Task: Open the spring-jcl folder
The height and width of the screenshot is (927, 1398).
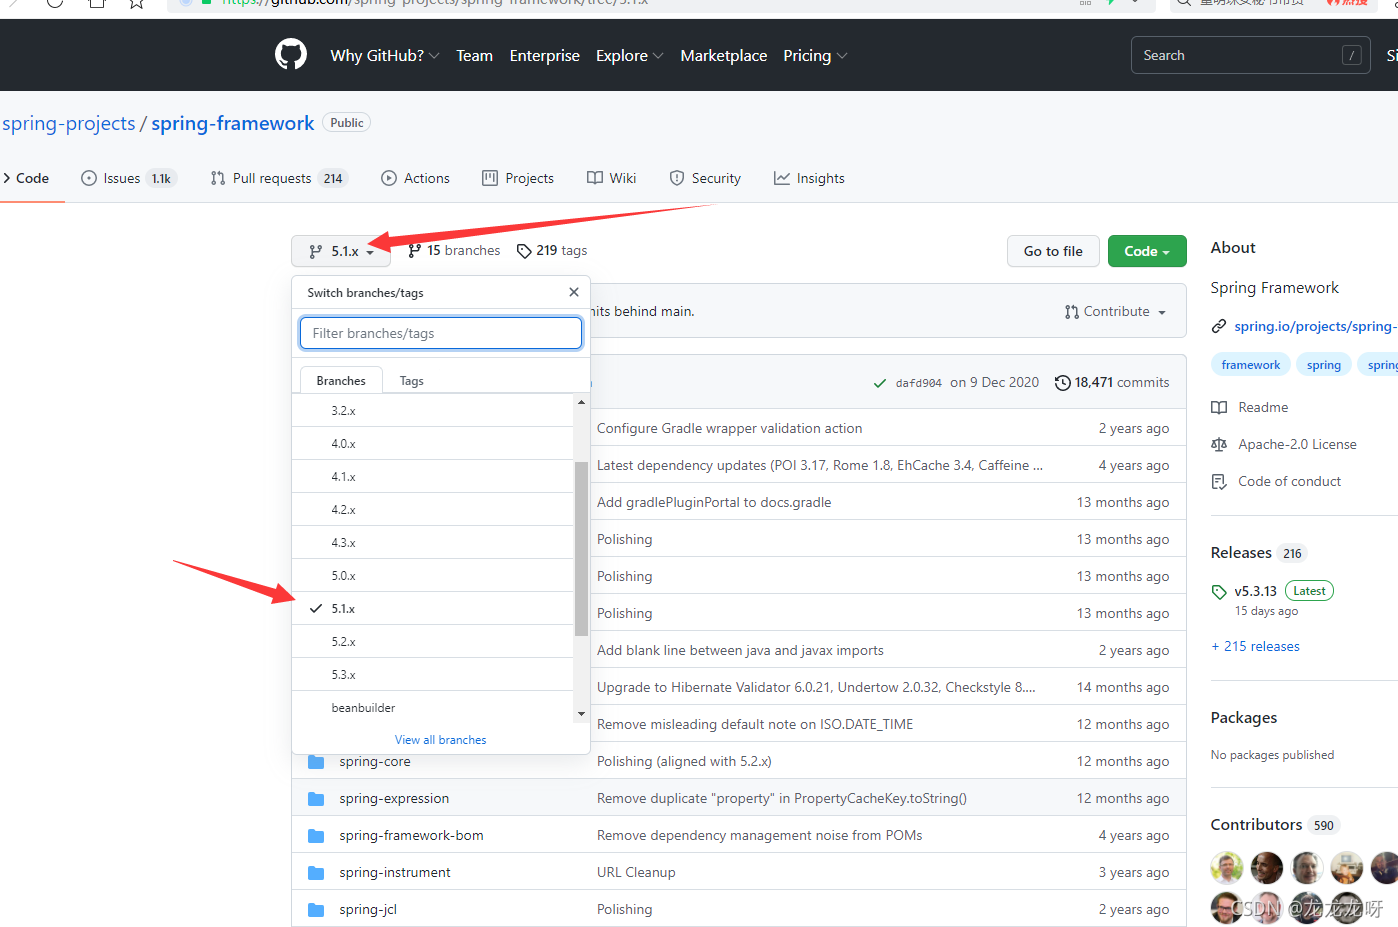Action: pos(368,909)
